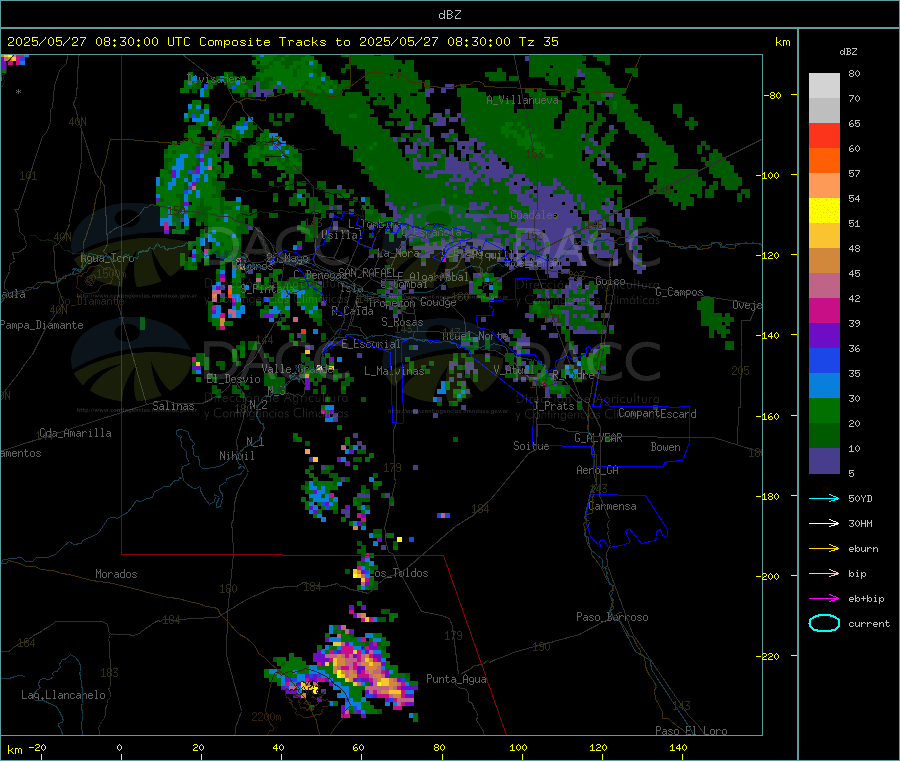Click the Carmensa map label
This screenshot has width=900, height=761.
coord(612,506)
